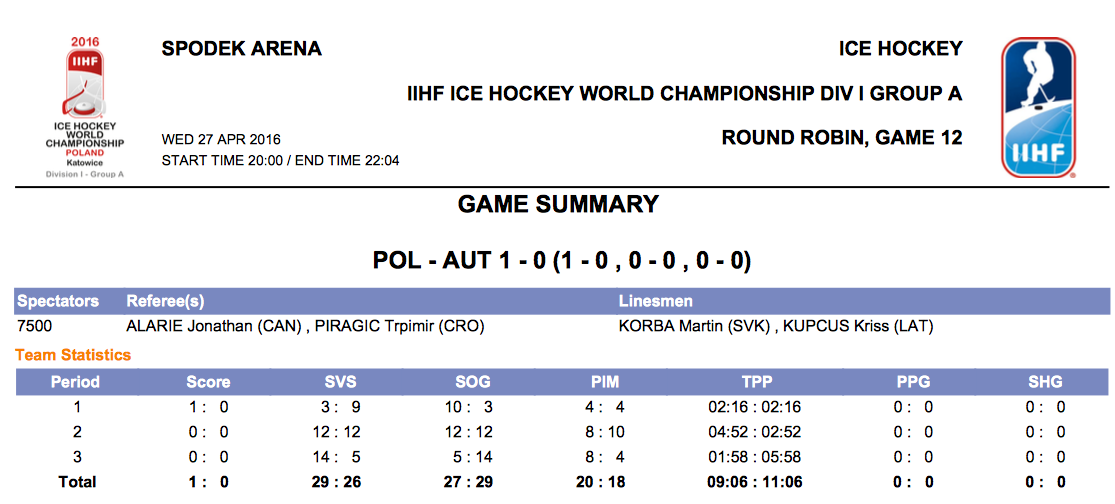This screenshot has height=504, width=1115.
Task: Click the TPP column header
Action: (x=757, y=382)
